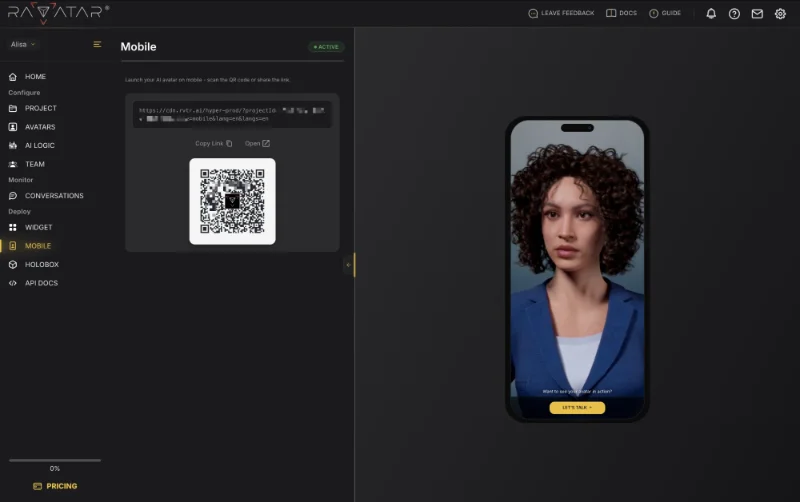
Task: Open Docs in the top bar
Action: [621, 13]
